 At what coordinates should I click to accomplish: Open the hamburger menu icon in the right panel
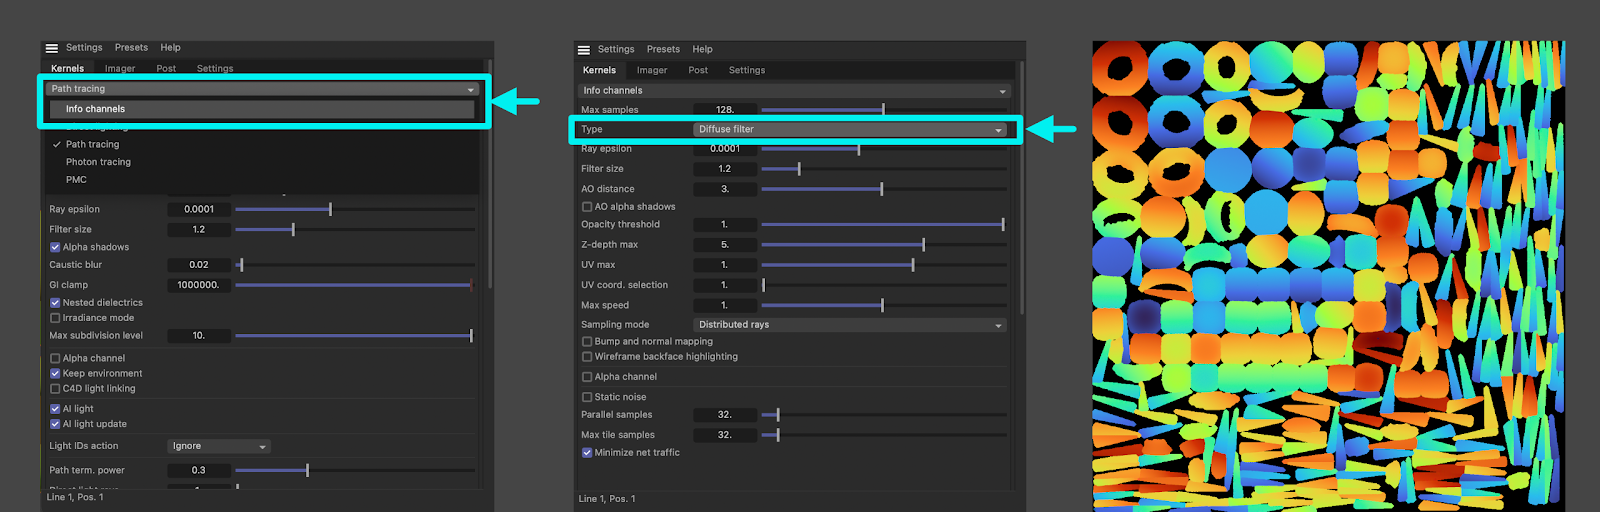click(584, 50)
